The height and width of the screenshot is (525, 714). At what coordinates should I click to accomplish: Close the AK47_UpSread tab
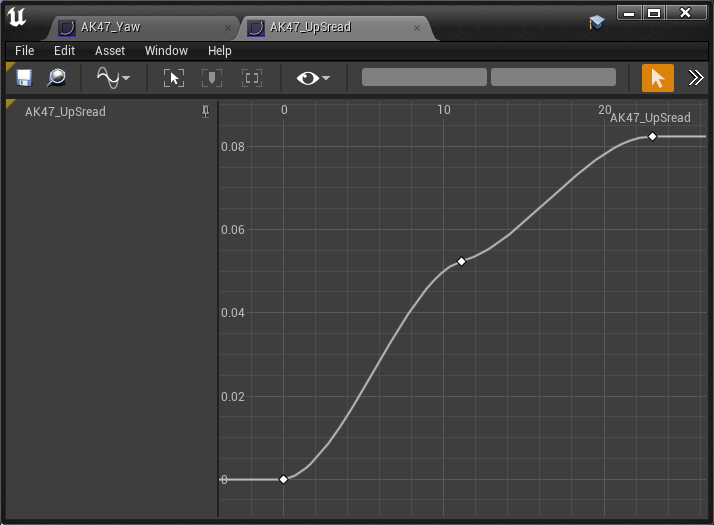pos(417,28)
